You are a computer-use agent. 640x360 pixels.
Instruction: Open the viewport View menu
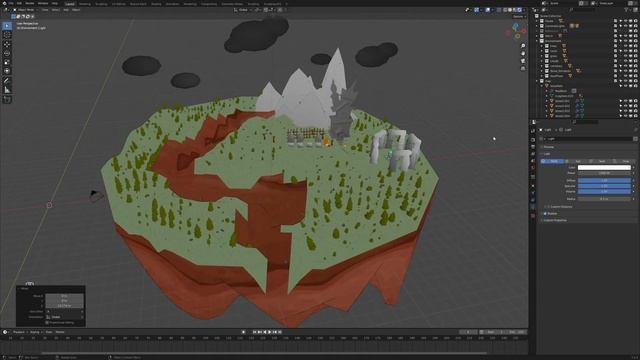[x=45, y=10]
